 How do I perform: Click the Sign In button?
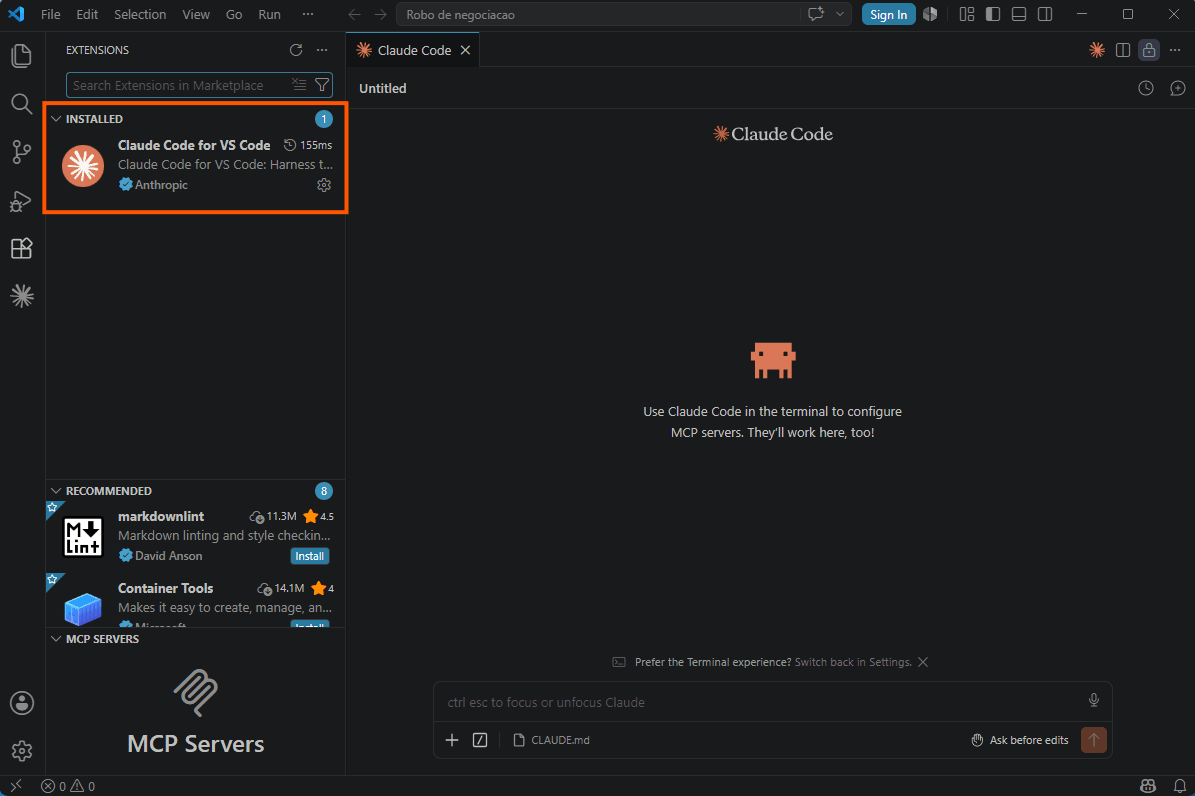point(889,14)
